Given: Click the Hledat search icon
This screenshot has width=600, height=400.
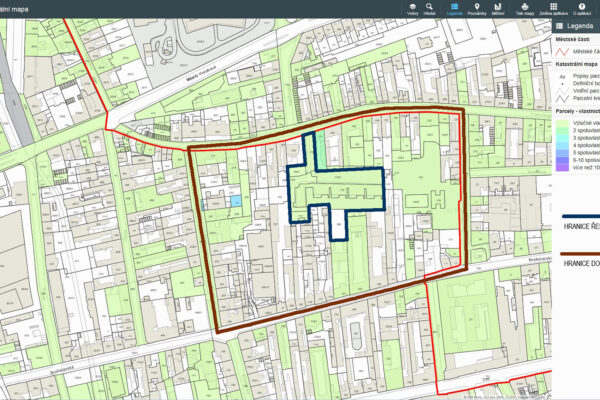Looking at the screenshot, I should point(429,9).
